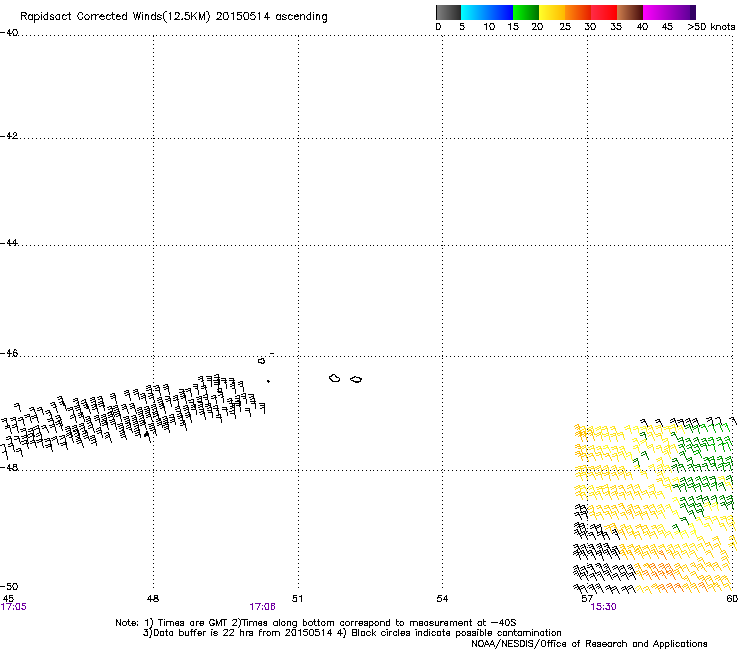Click the '54' longitude axis label
Image resolution: width=740 pixels, height=650 pixels.
tap(442, 599)
